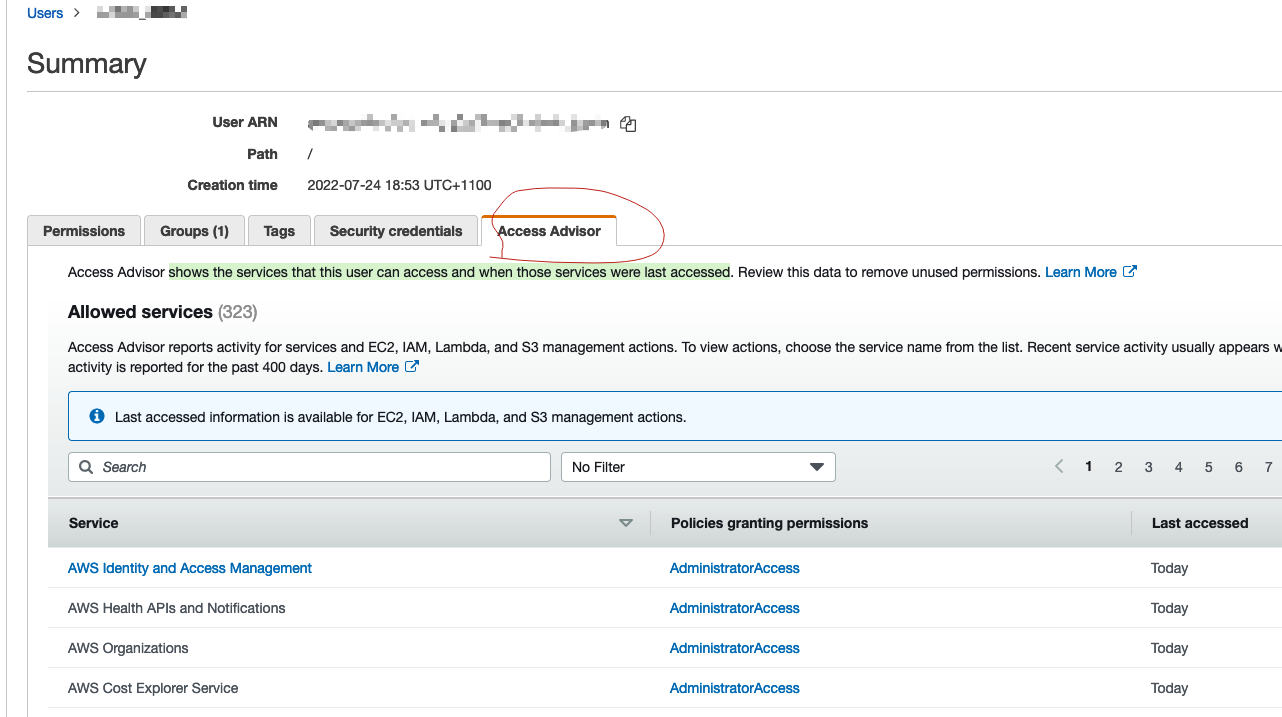Expand the filter selection combo box arrow

818,467
